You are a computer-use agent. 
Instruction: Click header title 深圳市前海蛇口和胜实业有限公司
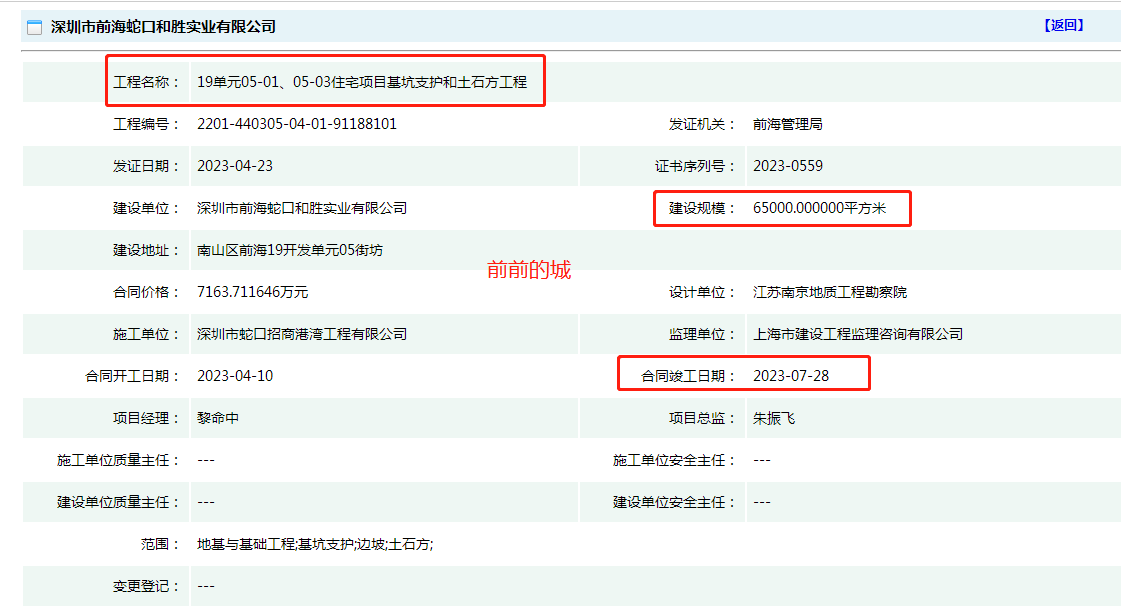point(163,27)
